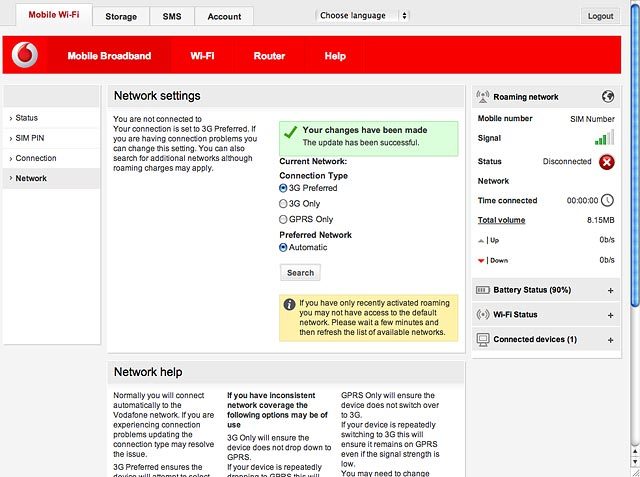Screen dimensions: 640x477
Task: Click the roaming network antenna icon
Action: 483,97
